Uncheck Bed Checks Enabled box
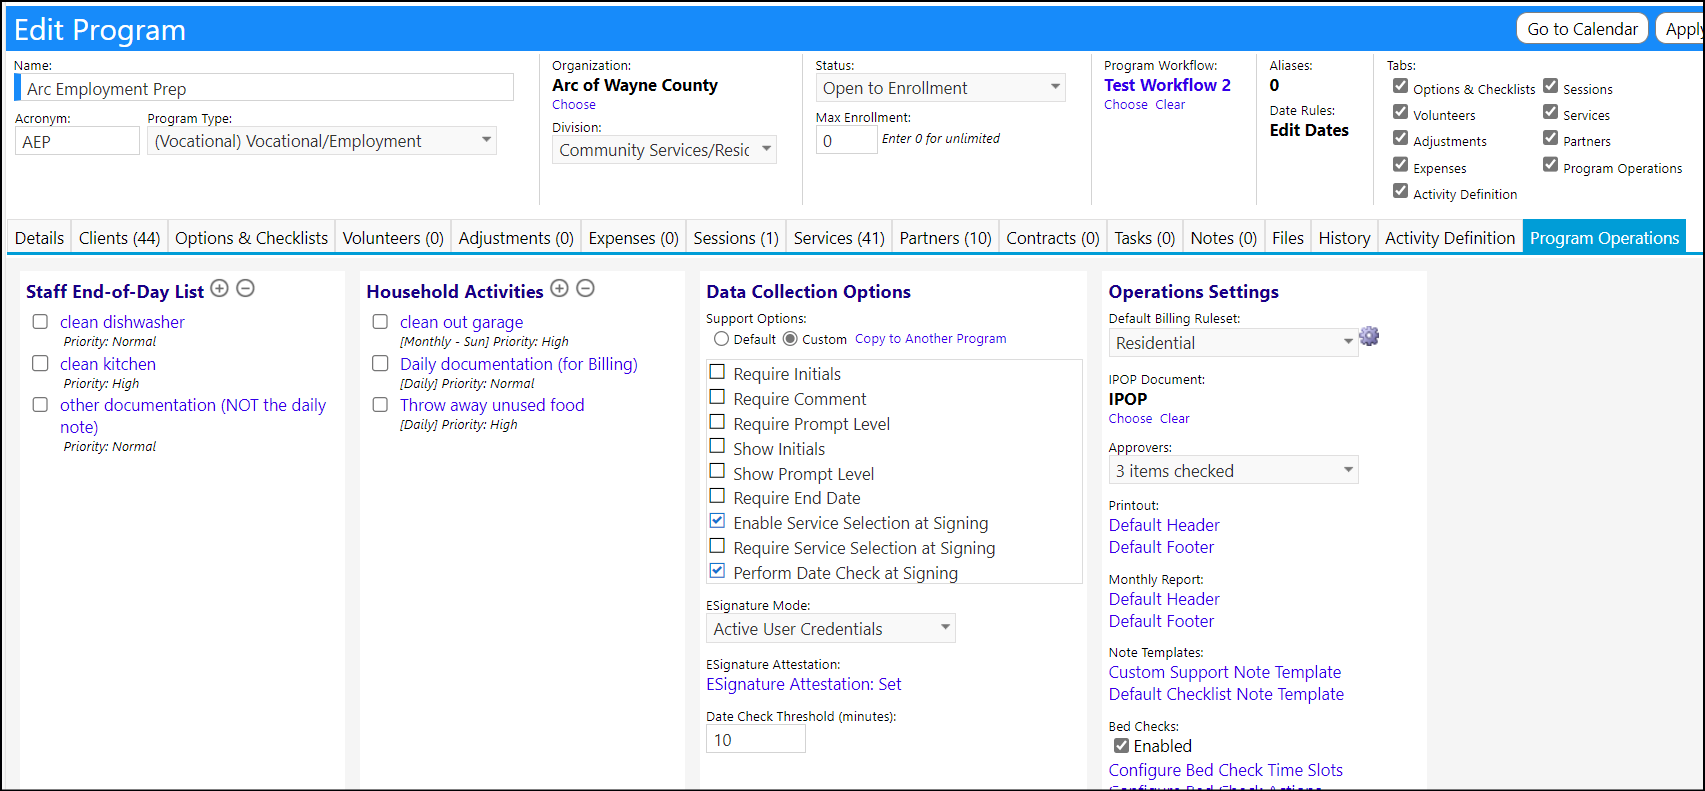 (x=1121, y=746)
